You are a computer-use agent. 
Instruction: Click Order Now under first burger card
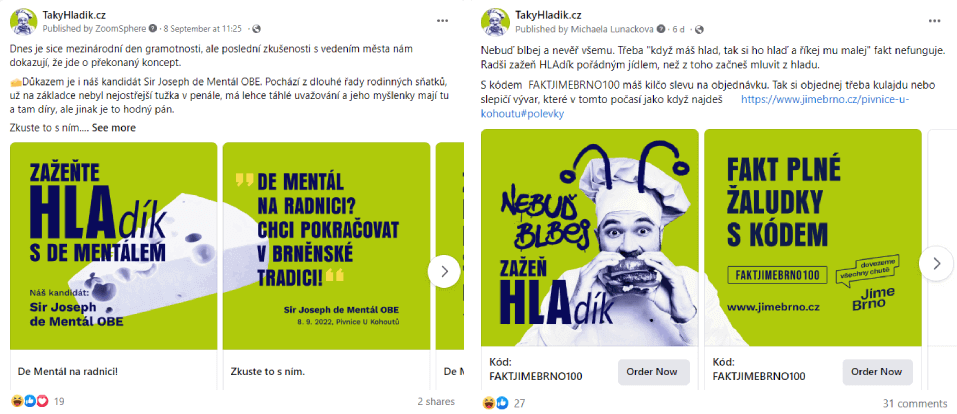[x=654, y=372]
